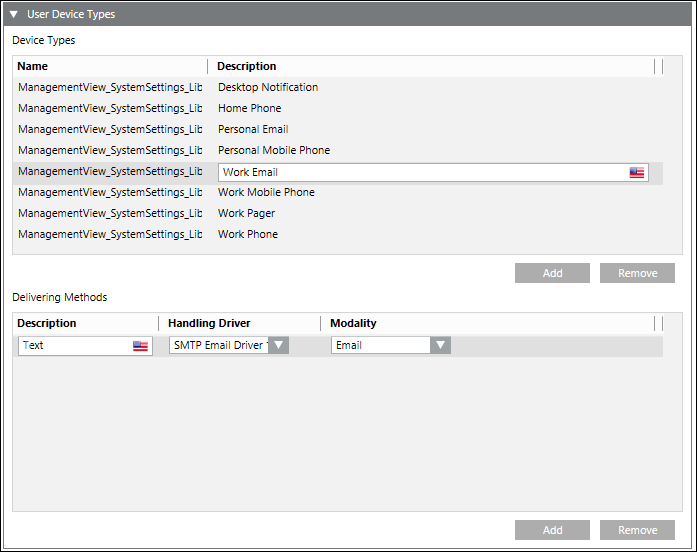The image size is (697, 552).
Task: Open the Email modality dropdown
Action: click(440, 345)
